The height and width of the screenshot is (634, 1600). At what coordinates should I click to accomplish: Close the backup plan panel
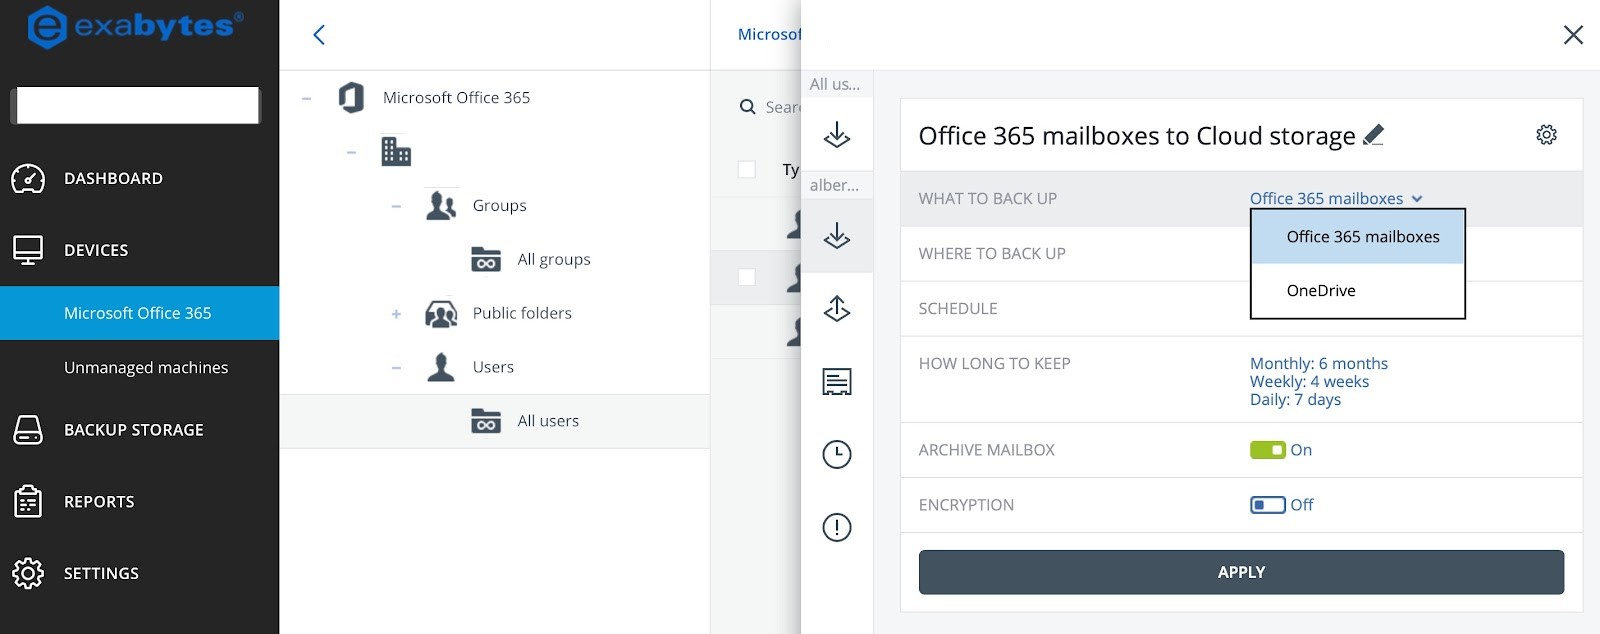coord(1573,35)
